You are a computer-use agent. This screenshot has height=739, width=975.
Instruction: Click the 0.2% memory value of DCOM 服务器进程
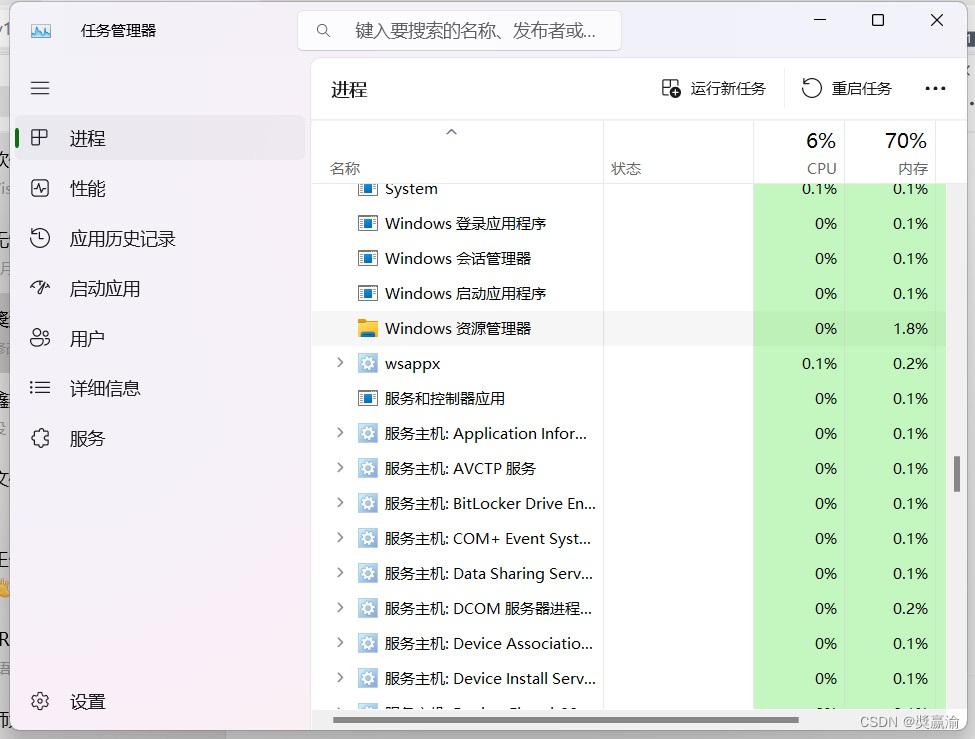[910, 608]
